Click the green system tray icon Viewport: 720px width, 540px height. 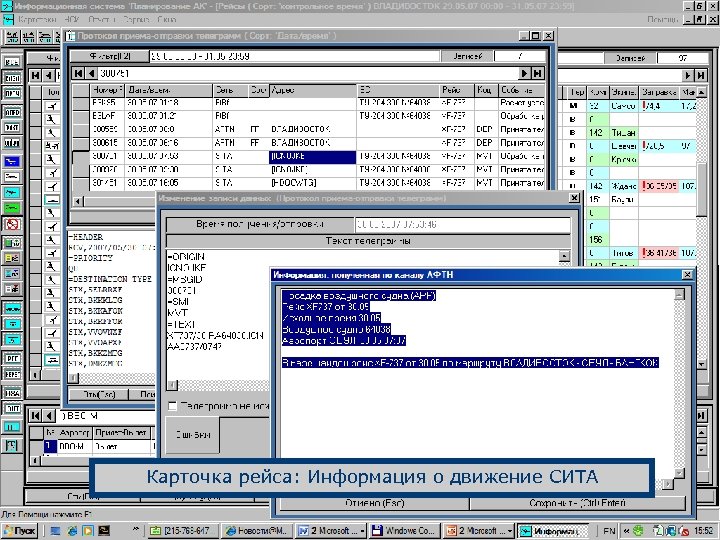tap(638, 531)
